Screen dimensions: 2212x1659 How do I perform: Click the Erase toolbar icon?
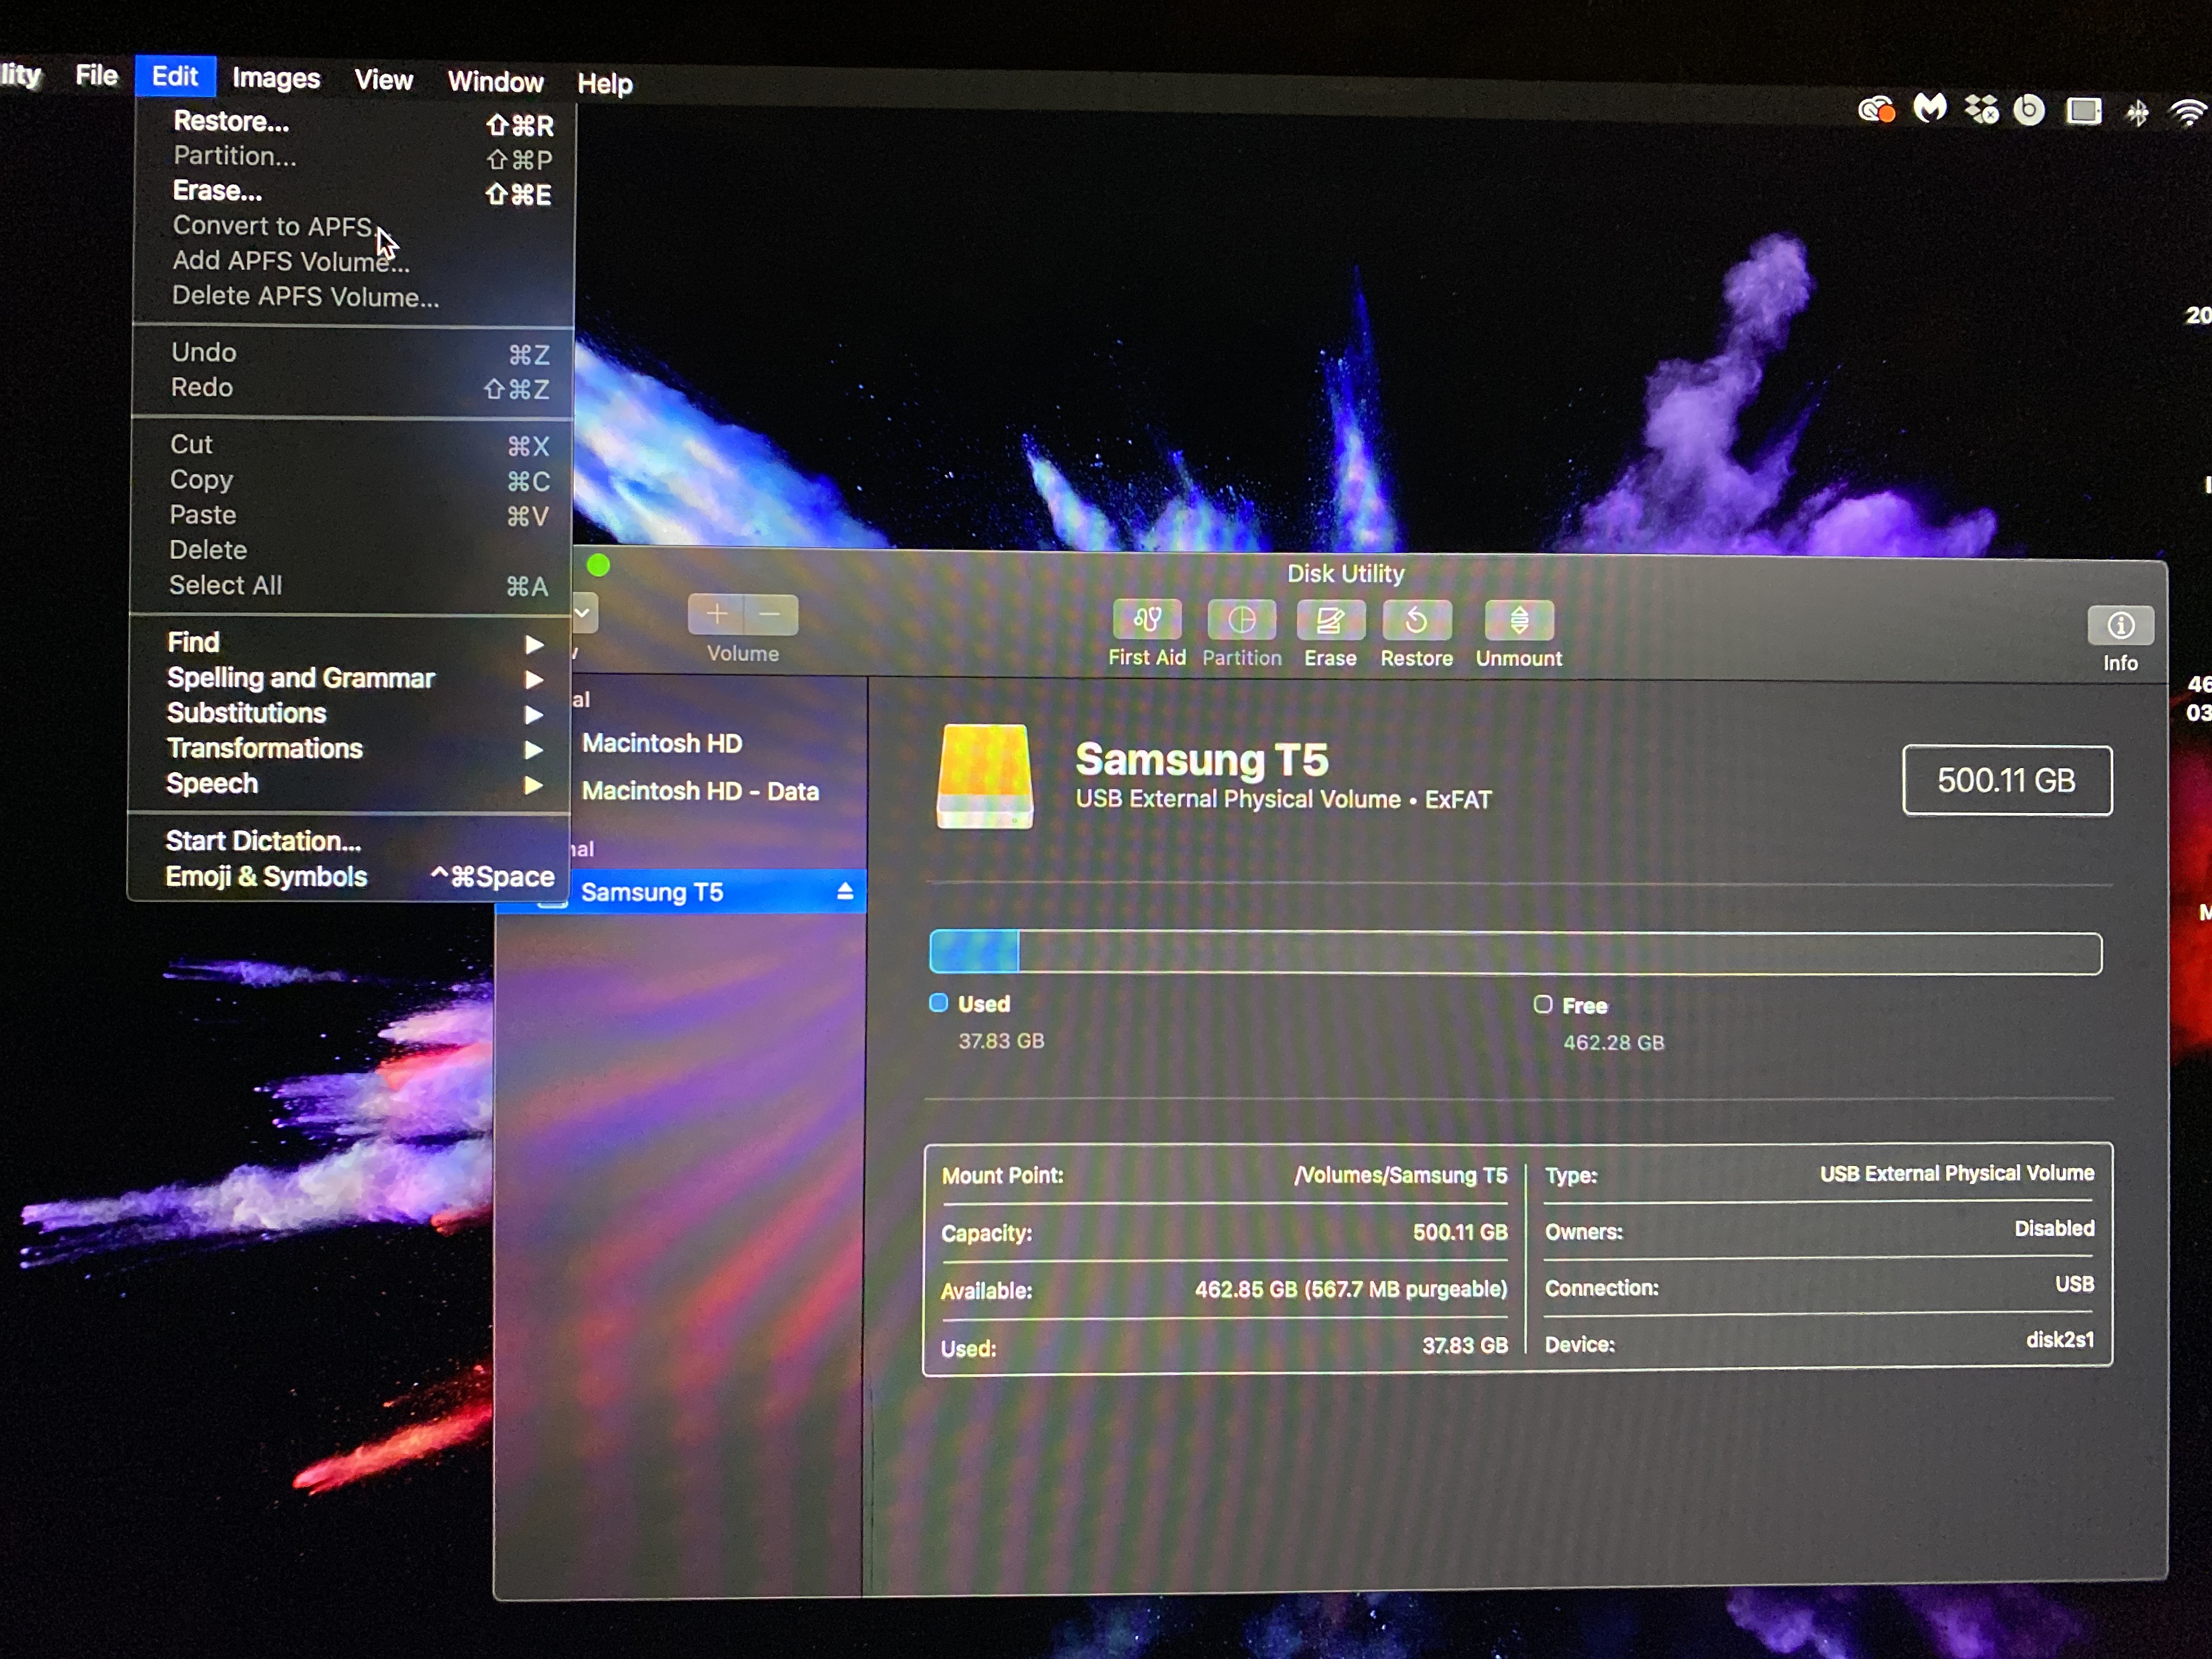(1330, 621)
